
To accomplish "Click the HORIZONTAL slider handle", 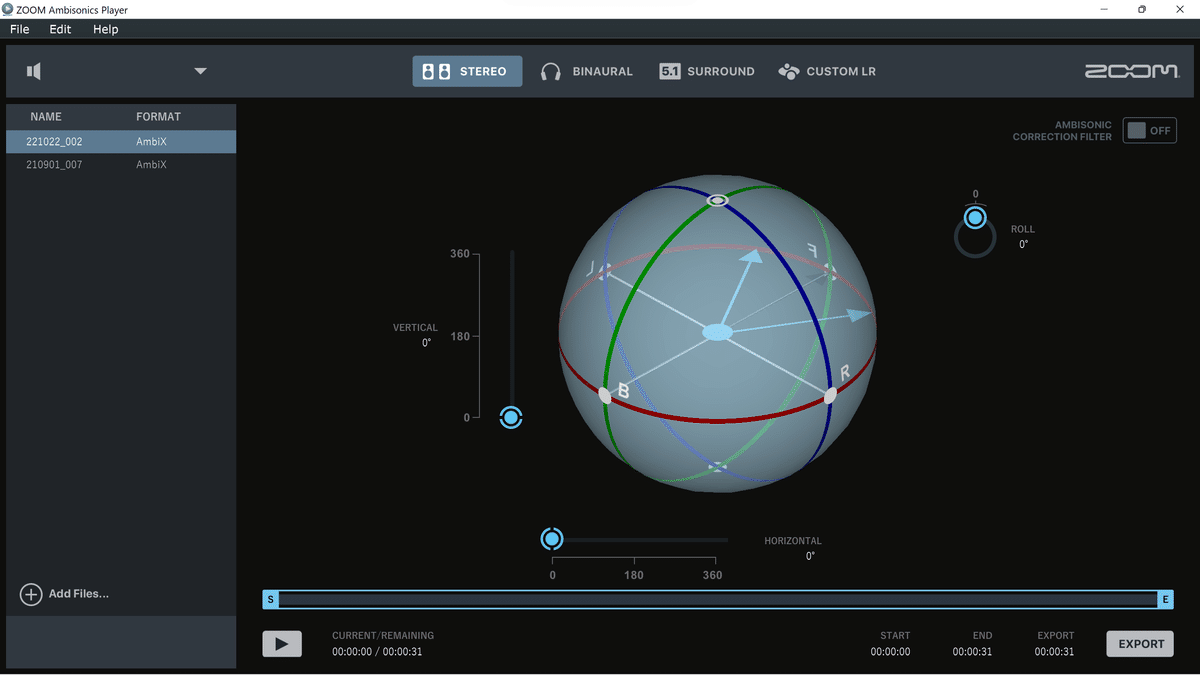I will coord(552,539).
